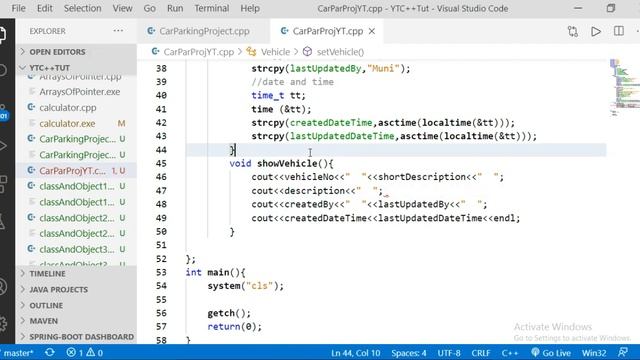Click the getch(); line
The width and height of the screenshot is (640, 360).
(229, 313)
